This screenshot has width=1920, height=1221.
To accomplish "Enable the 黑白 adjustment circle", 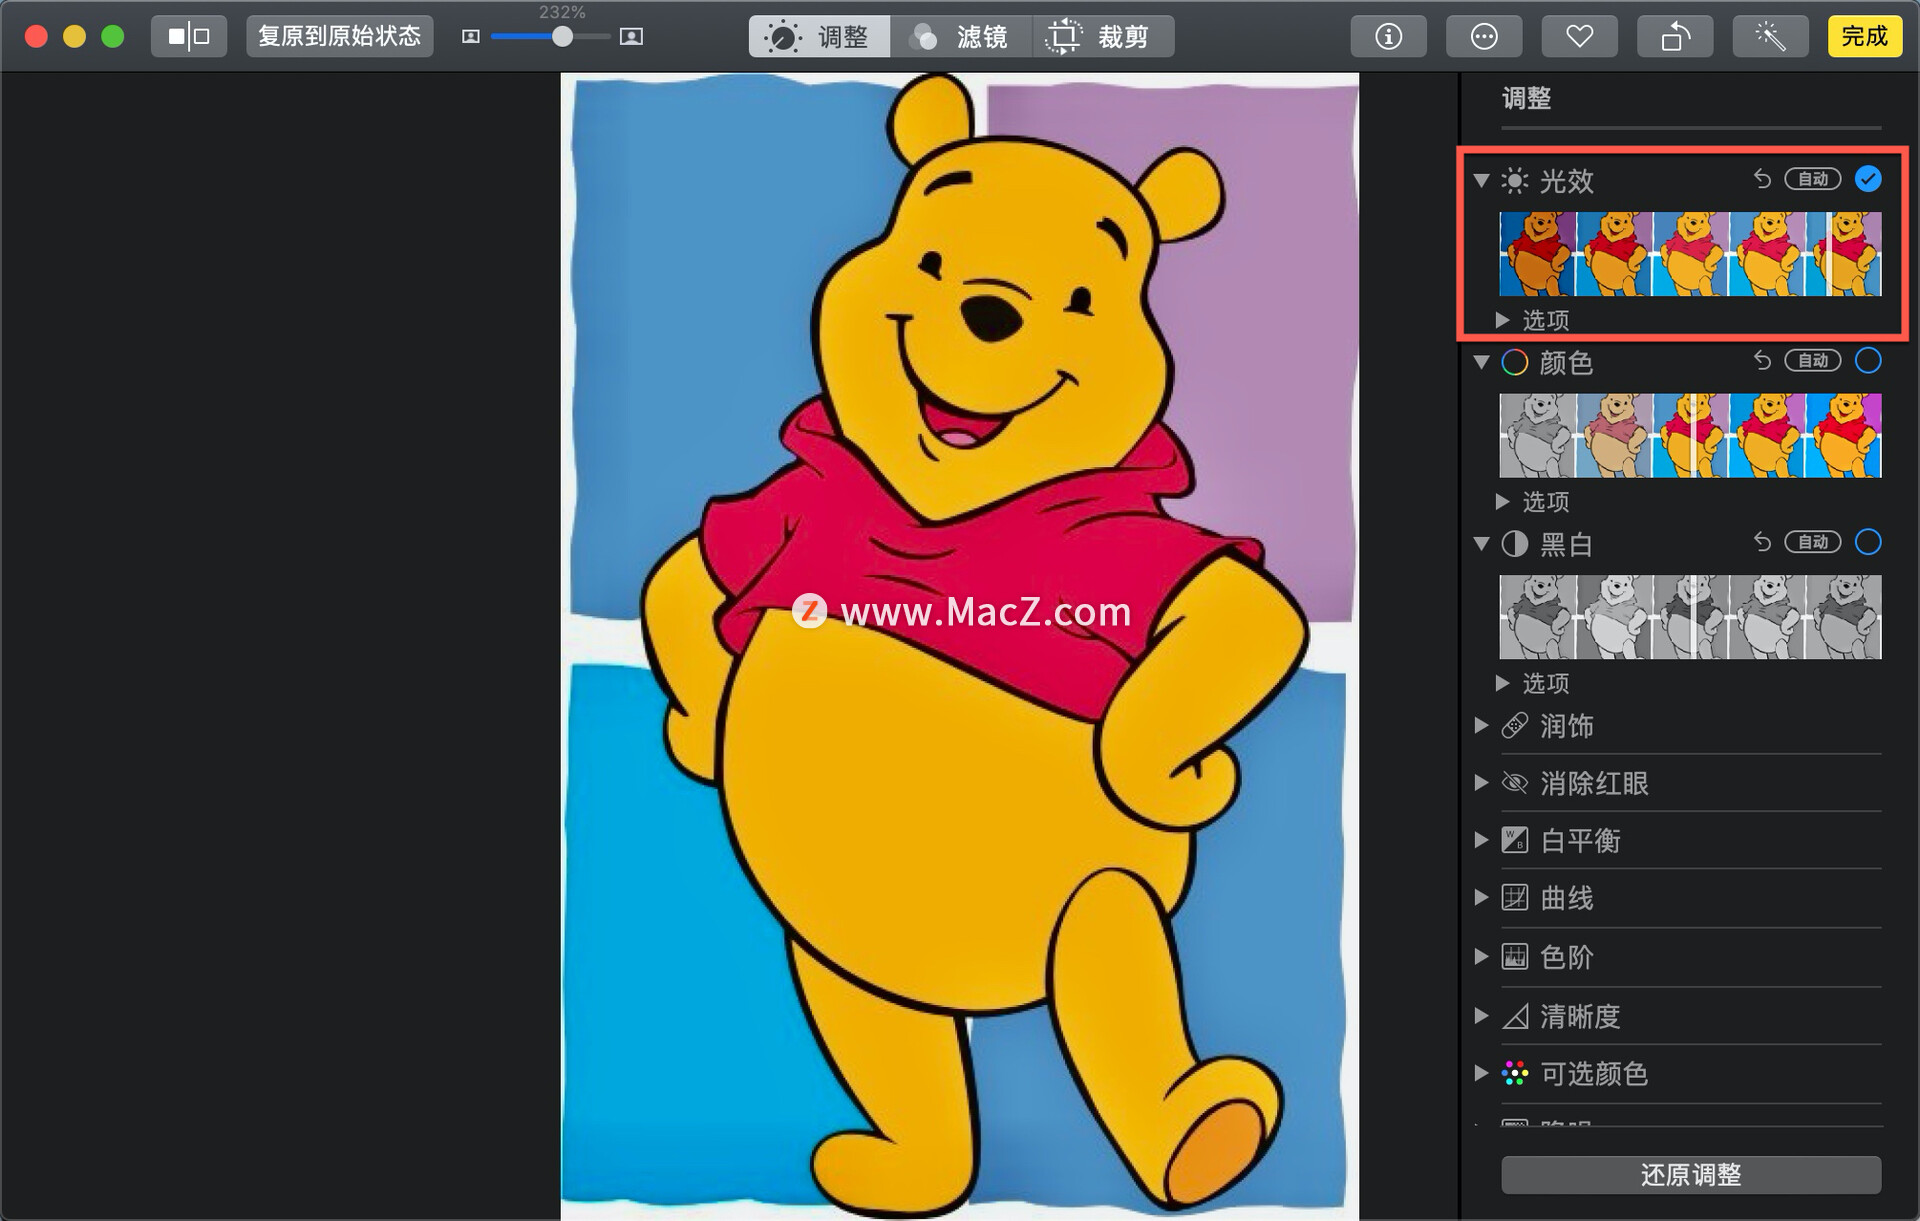I will (1867, 542).
